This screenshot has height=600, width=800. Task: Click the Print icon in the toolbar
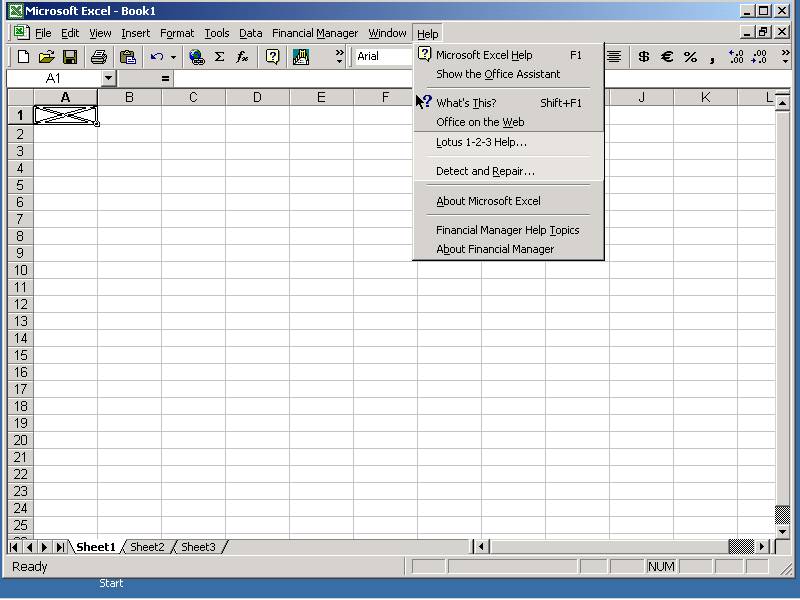(99, 57)
